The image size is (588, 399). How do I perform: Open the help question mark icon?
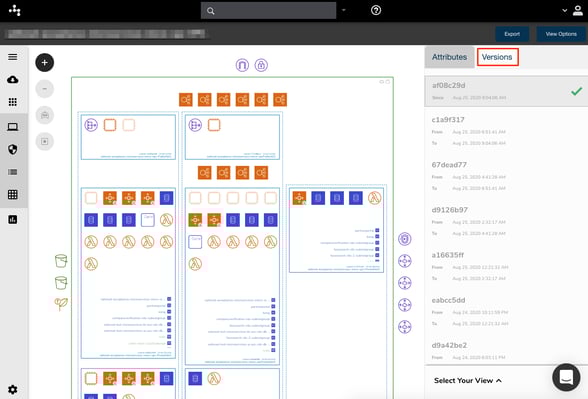[376, 10]
